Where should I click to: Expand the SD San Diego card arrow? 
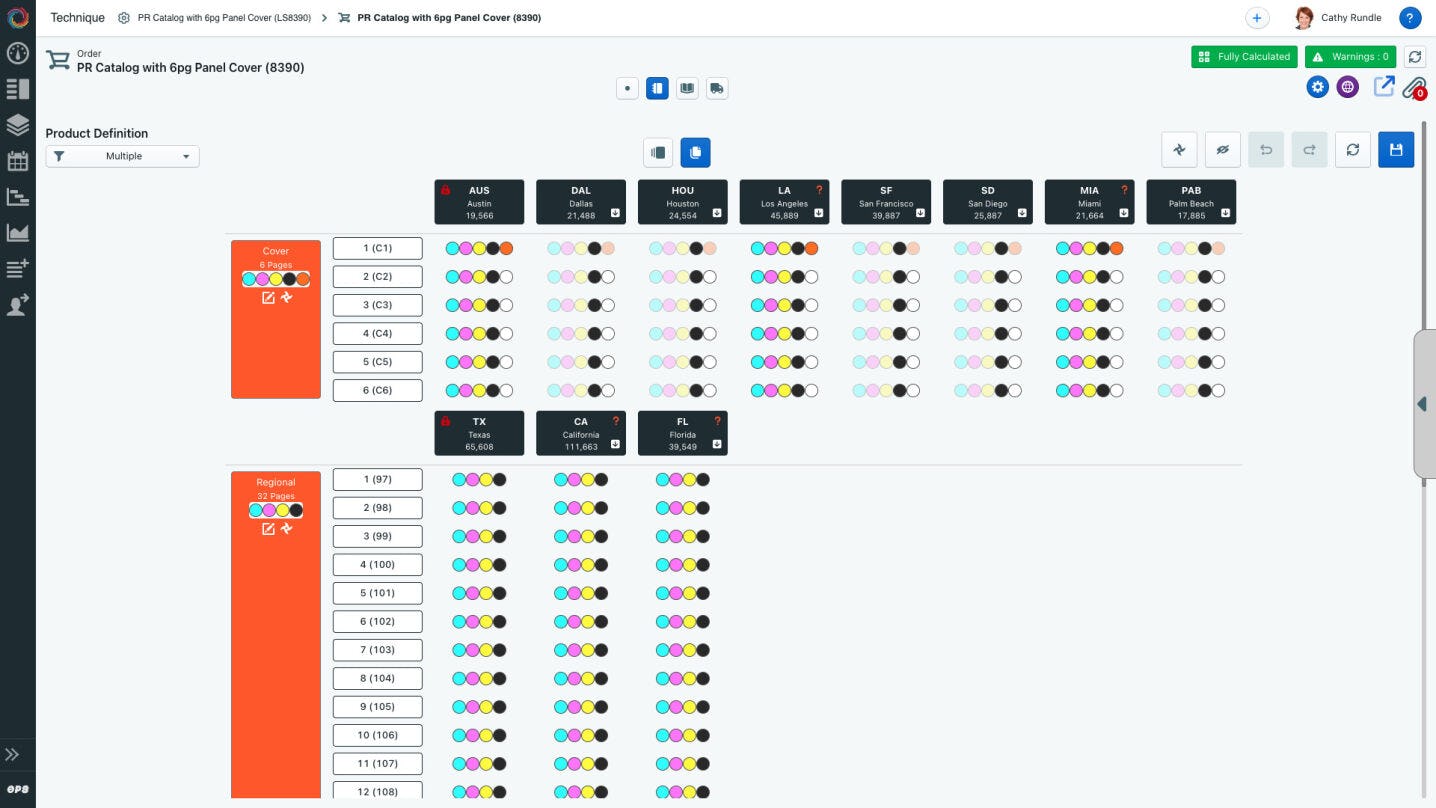click(x=1023, y=213)
